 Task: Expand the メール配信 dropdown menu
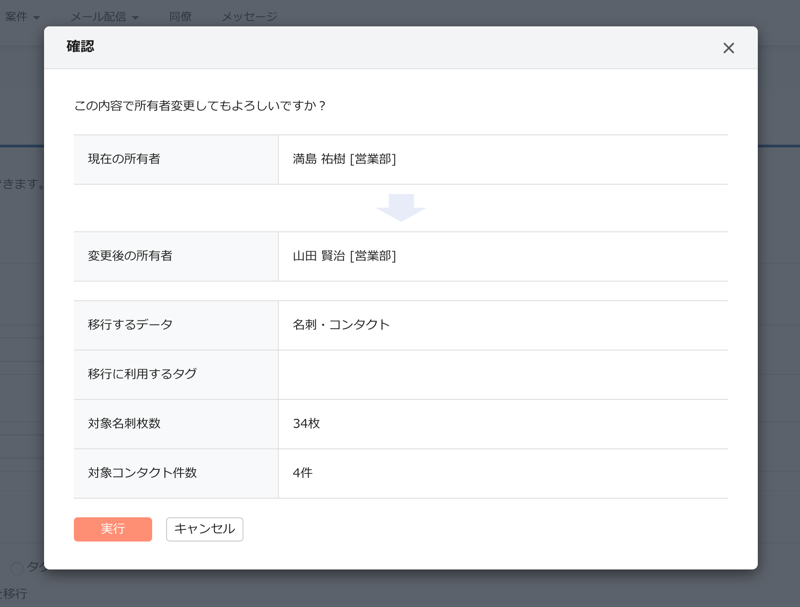[105, 17]
